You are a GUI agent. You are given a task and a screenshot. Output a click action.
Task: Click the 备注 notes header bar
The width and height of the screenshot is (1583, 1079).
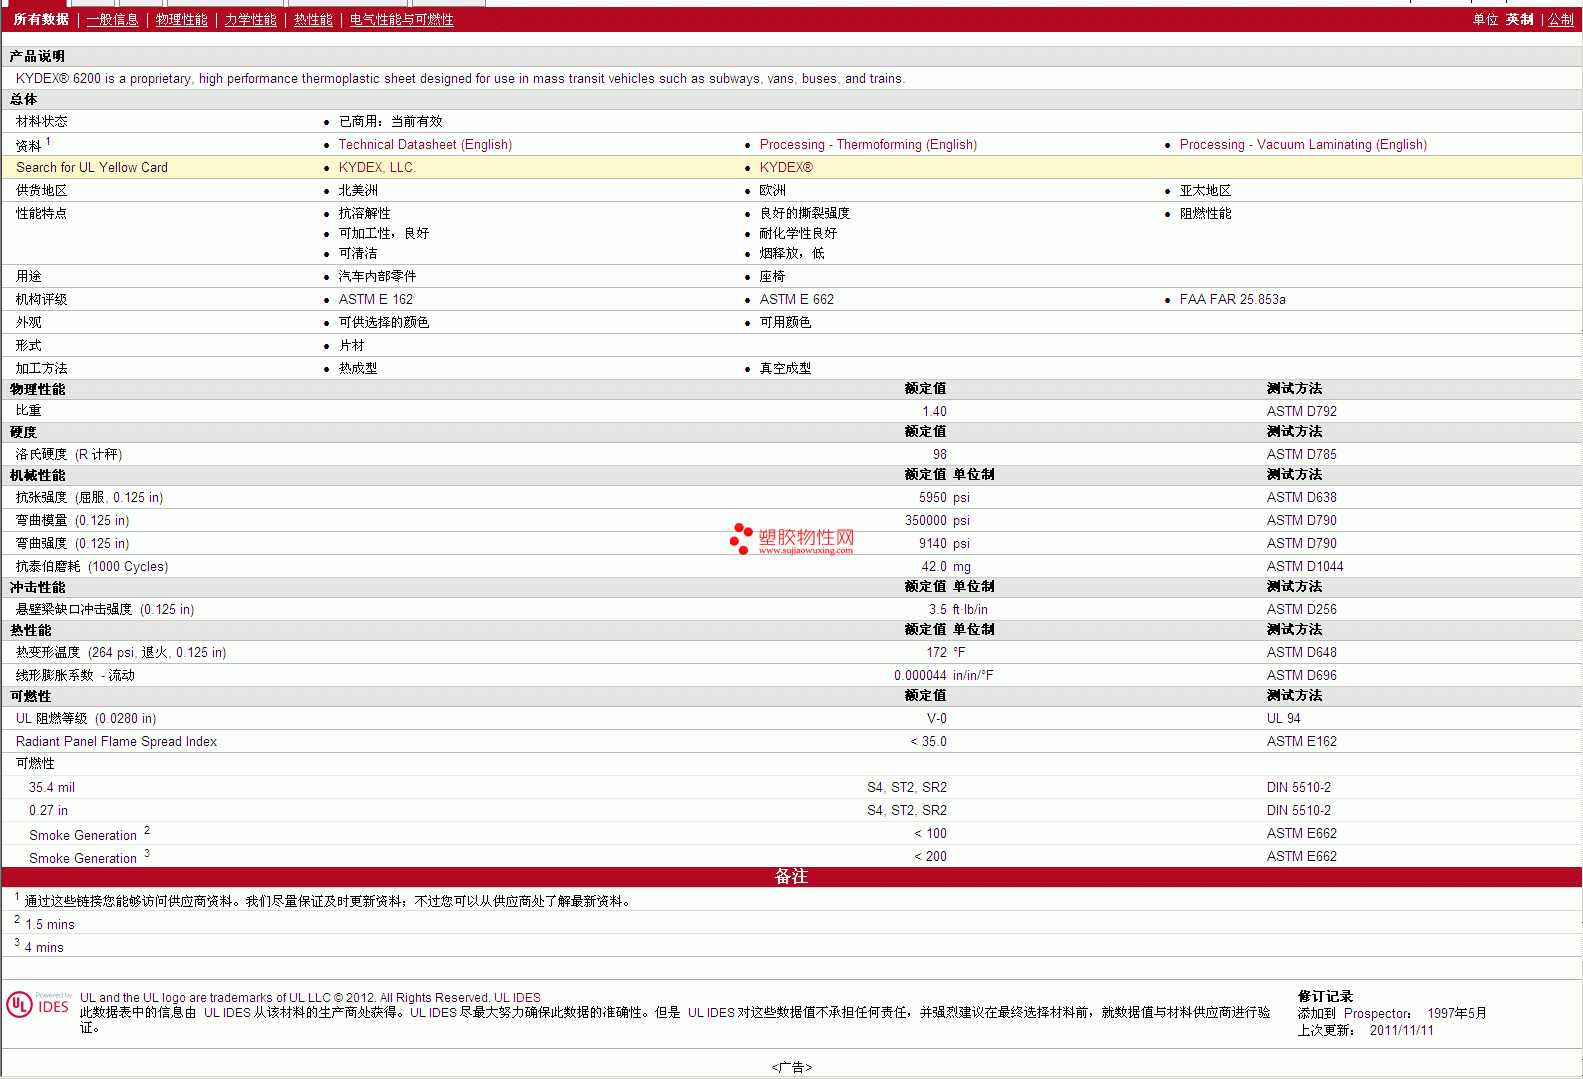tap(791, 877)
